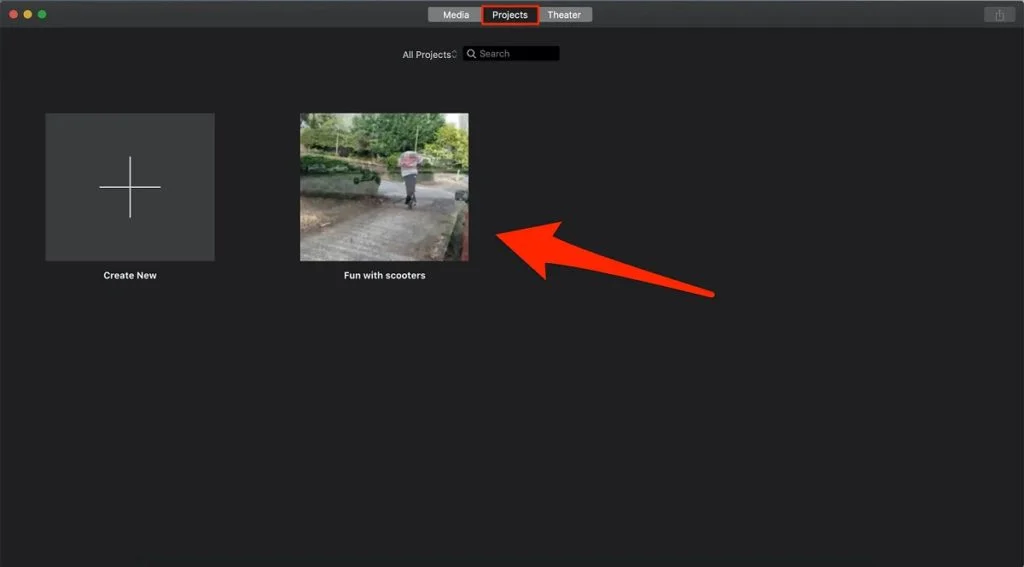Switch to the Media tab
Viewport: 1024px width, 567px height.
pyautogui.click(x=455, y=15)
